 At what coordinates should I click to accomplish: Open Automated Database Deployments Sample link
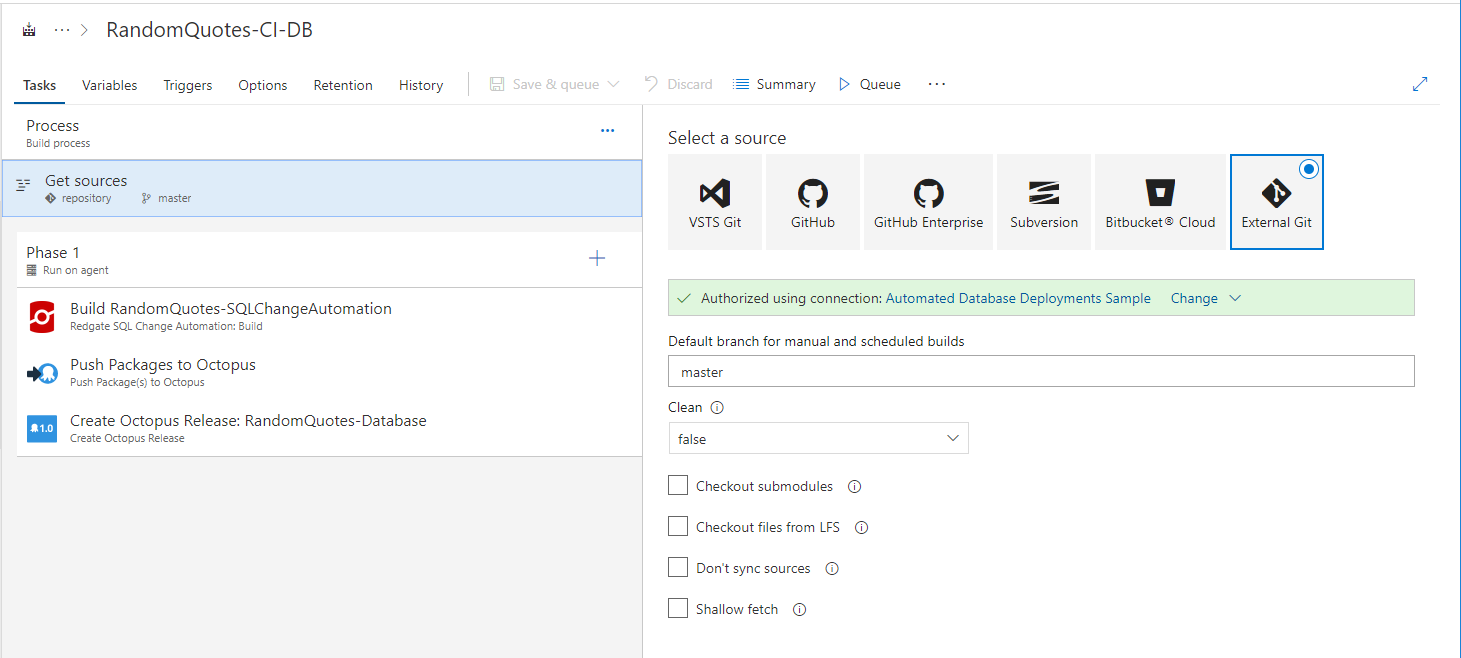click(1017, 298)
